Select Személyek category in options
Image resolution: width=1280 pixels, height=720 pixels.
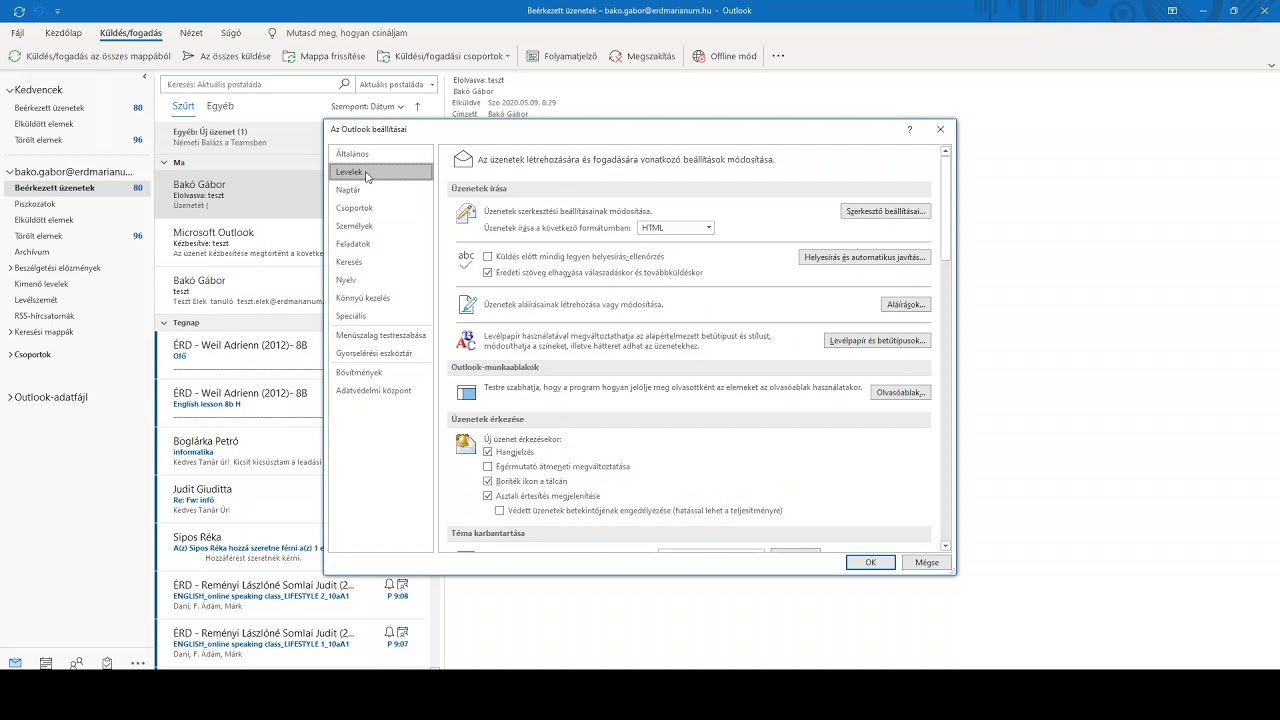click(x=381, y=226)
